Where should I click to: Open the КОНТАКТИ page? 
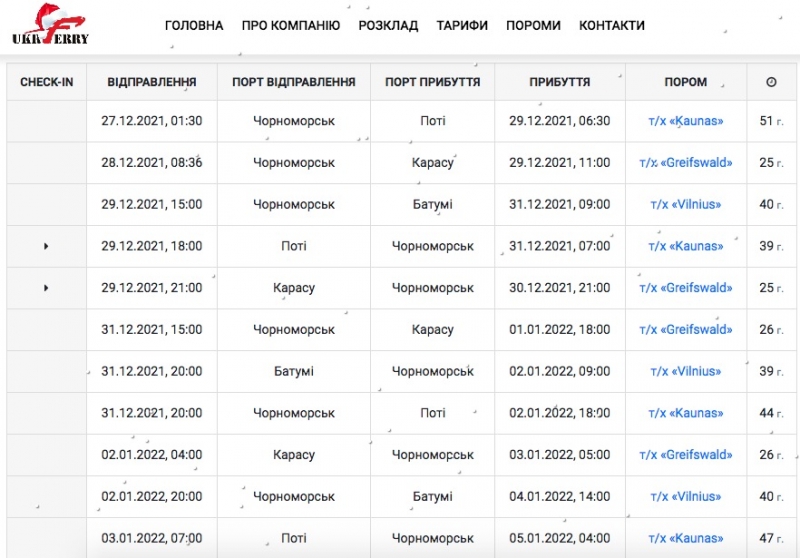(612, 26)
